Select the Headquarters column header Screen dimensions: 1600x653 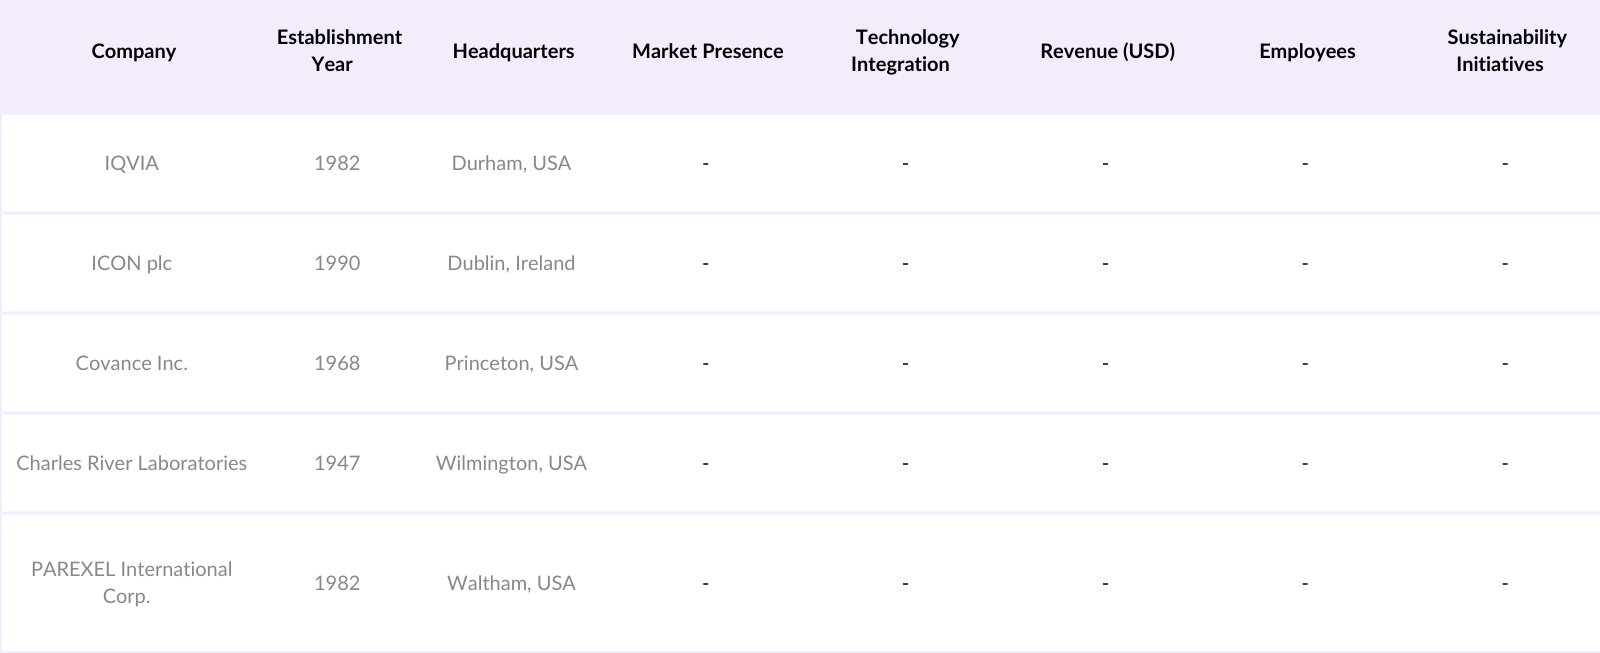pos(513,51)
